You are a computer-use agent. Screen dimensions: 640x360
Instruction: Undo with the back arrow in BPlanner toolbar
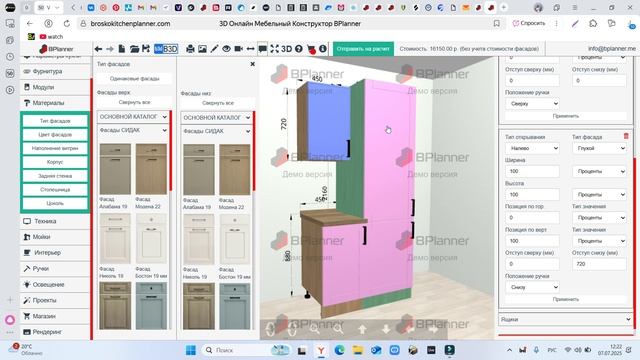tap(98, 49)
